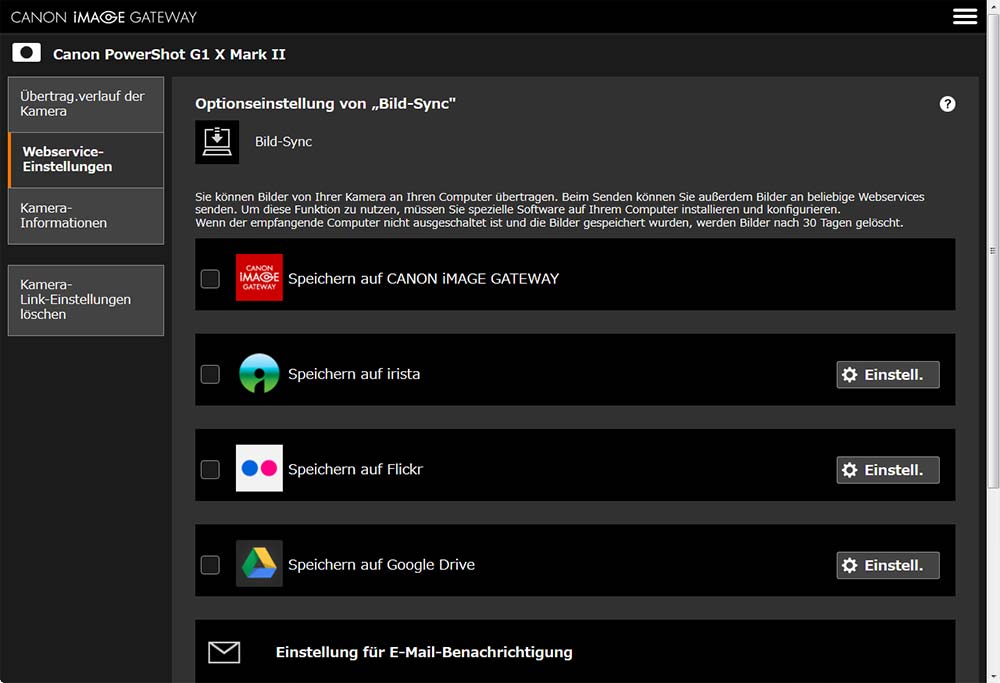Click the CANON iMAGE GATEWAY red logo
The image size is (1000, 683).
coord(259,278)
